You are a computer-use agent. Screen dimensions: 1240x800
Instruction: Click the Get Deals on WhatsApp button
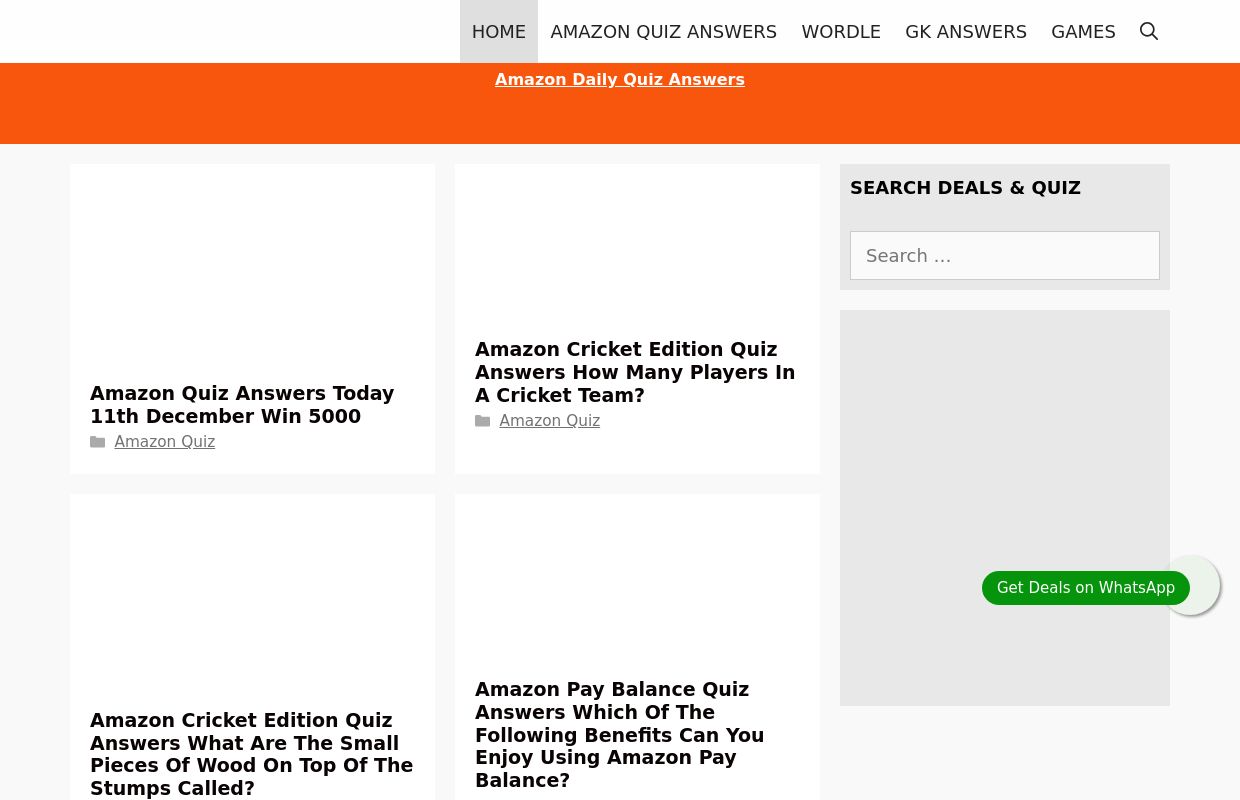[1086, 588]
